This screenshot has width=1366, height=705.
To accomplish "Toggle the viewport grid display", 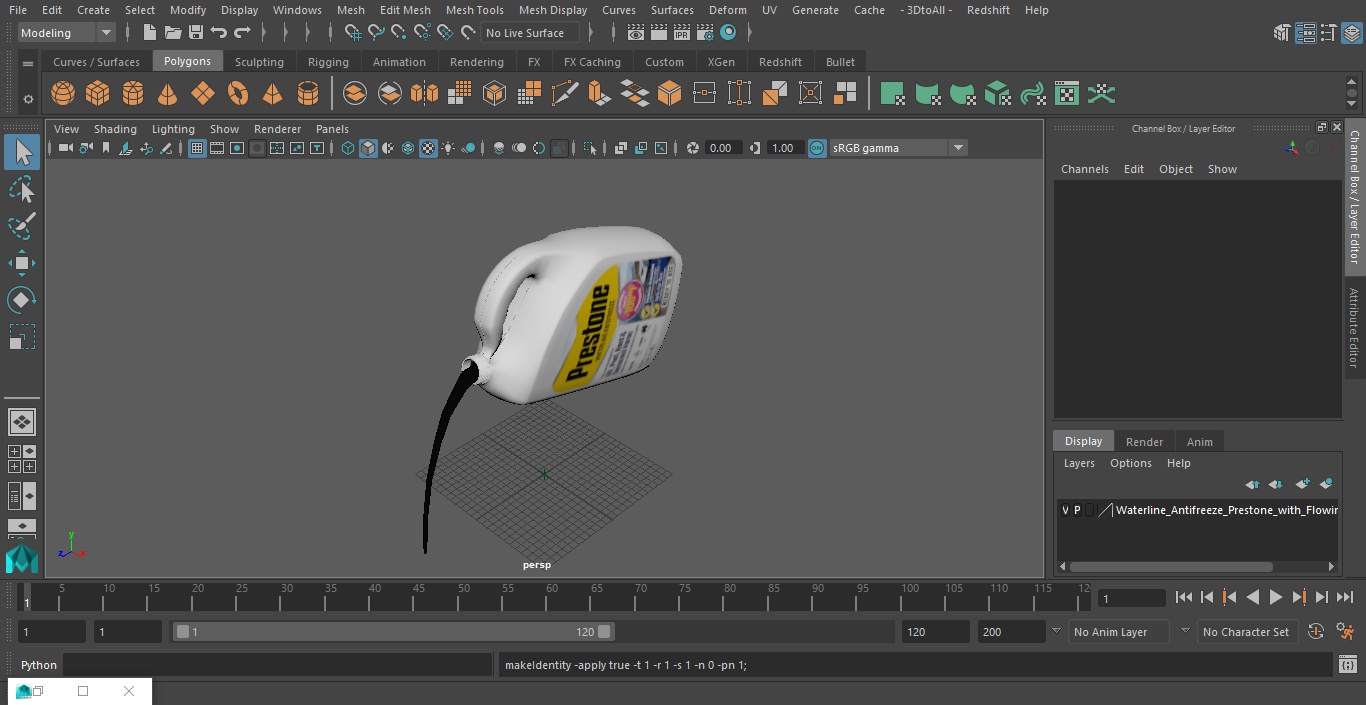I will (x=197, y=148).
